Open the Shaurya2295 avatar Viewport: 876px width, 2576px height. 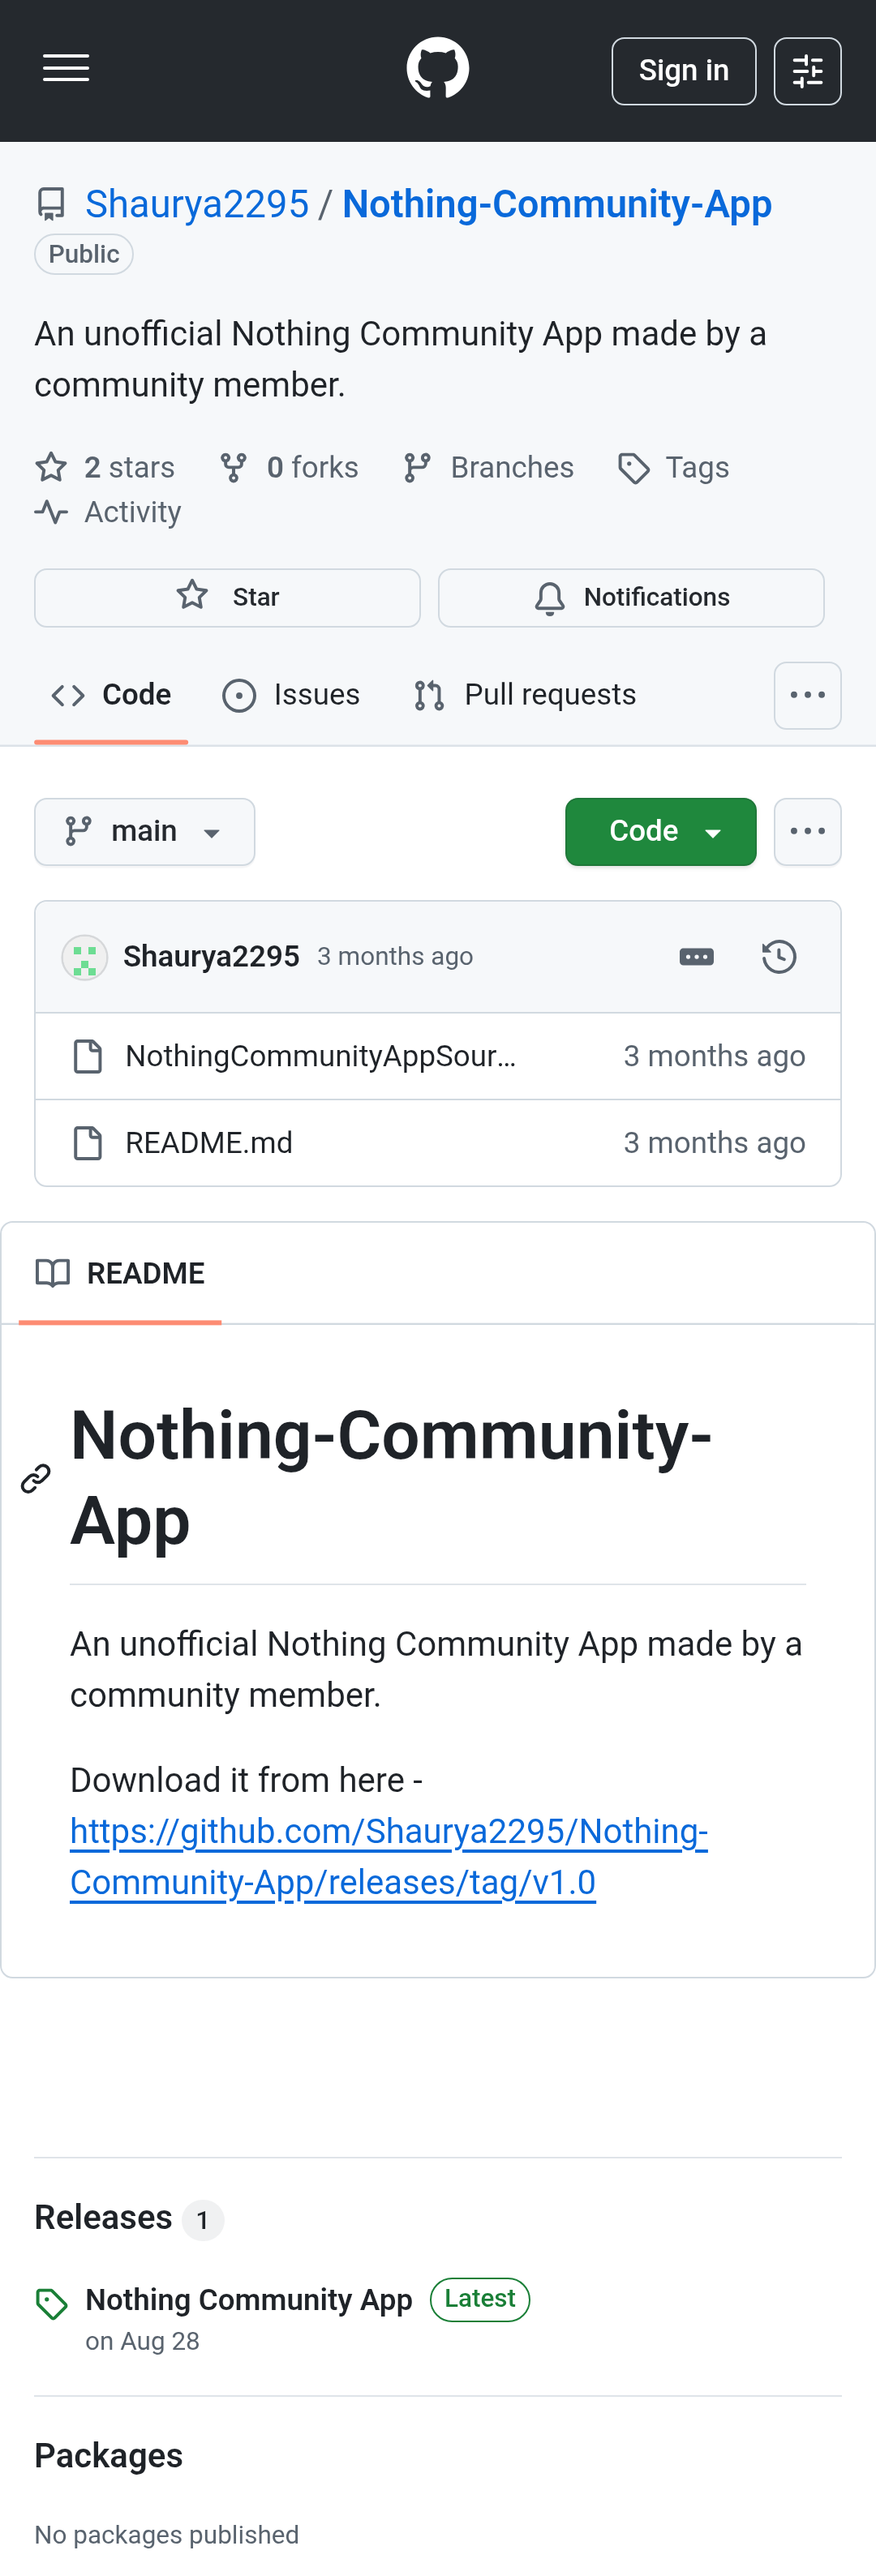85,957
